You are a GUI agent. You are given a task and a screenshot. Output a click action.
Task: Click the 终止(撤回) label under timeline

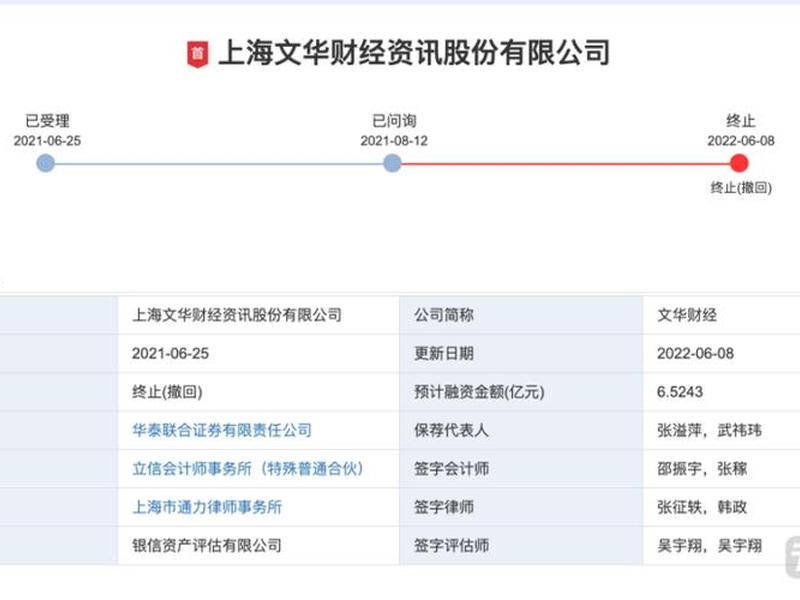point(741,188)
